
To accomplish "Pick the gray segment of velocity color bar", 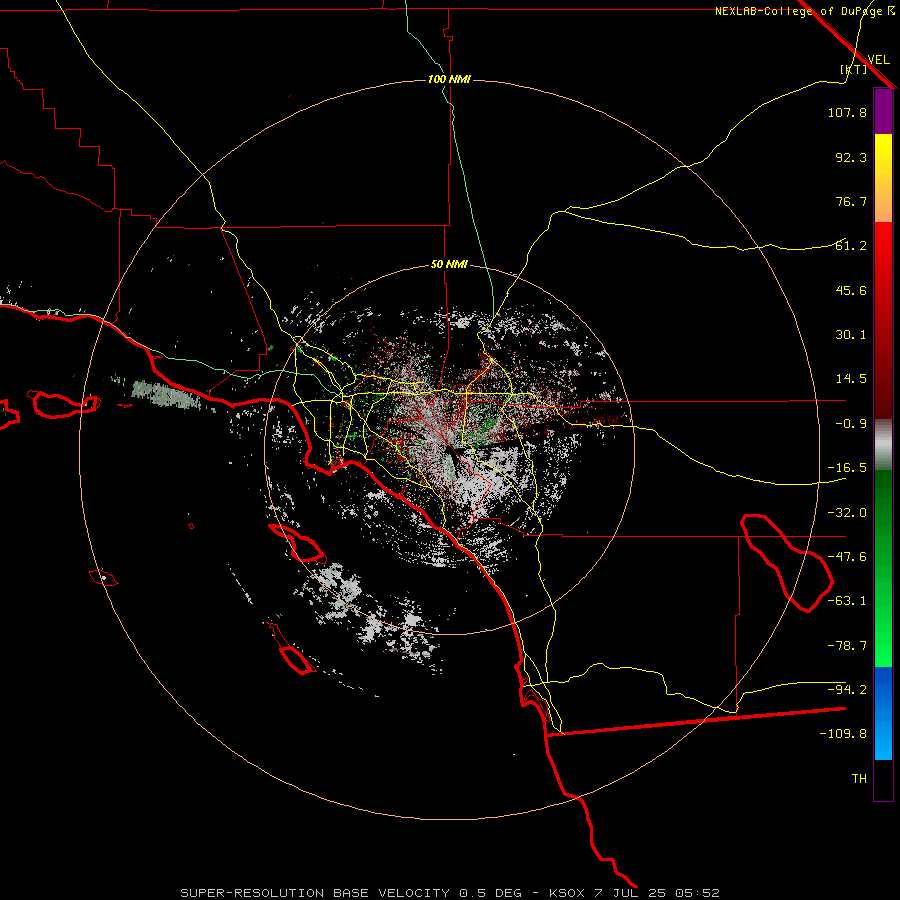I will 883,444.
